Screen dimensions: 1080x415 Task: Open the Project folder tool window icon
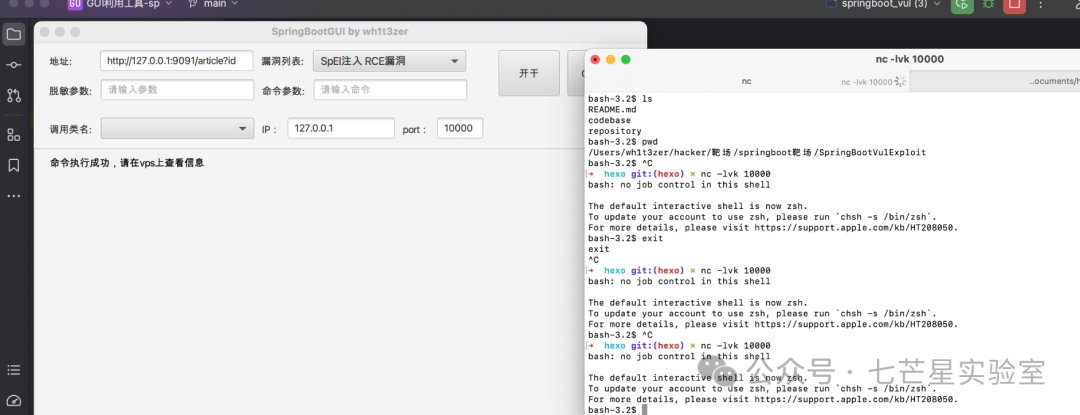click(x=14, y=34)
